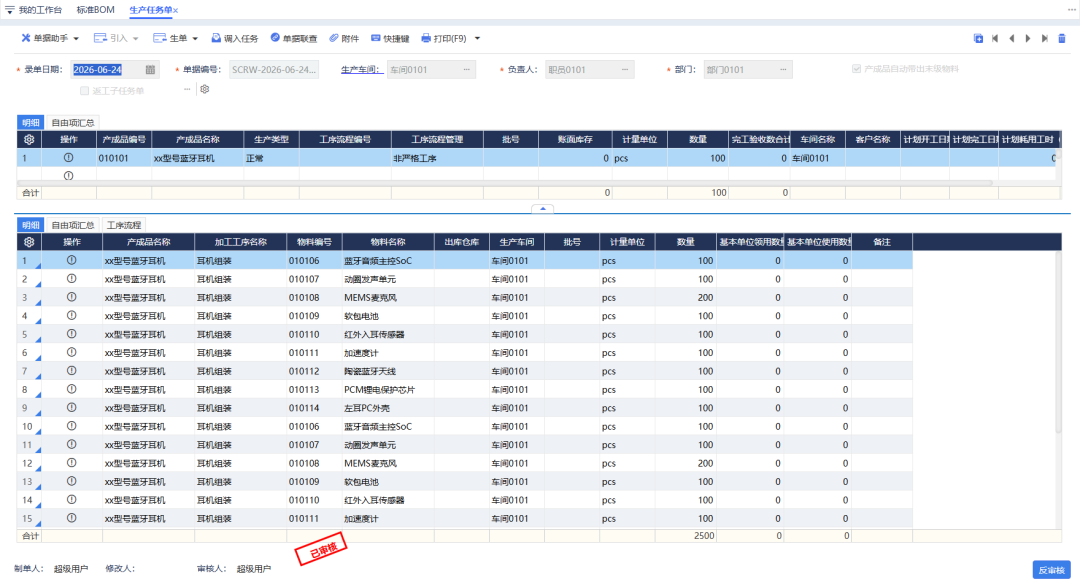The height and width of the screenshot is (585, 1080).
Task: Open upper grid column settings gear
Action: pos(29,139)
